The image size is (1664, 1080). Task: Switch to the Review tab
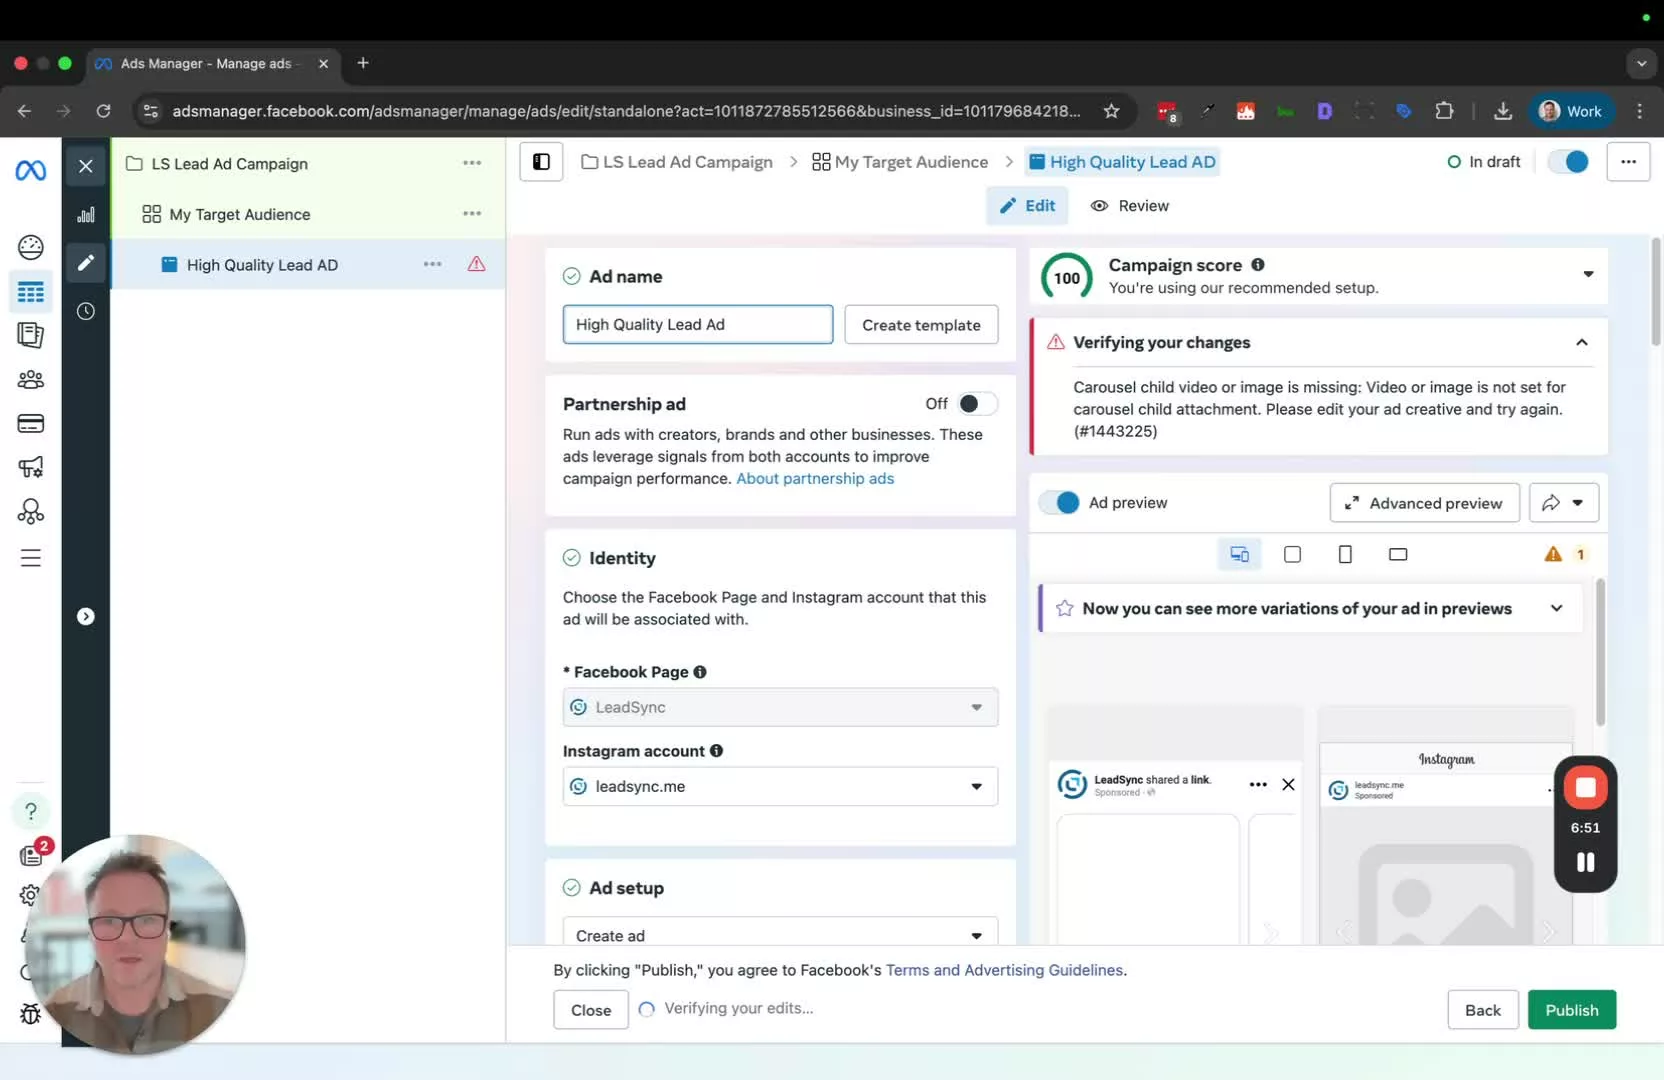[x=1129, y=205]
